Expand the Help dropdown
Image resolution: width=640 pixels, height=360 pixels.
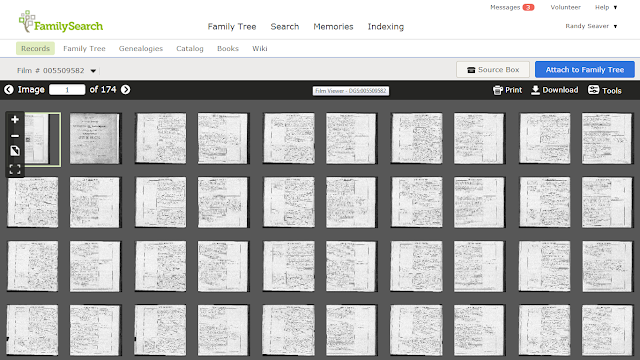tap(606, 7)
